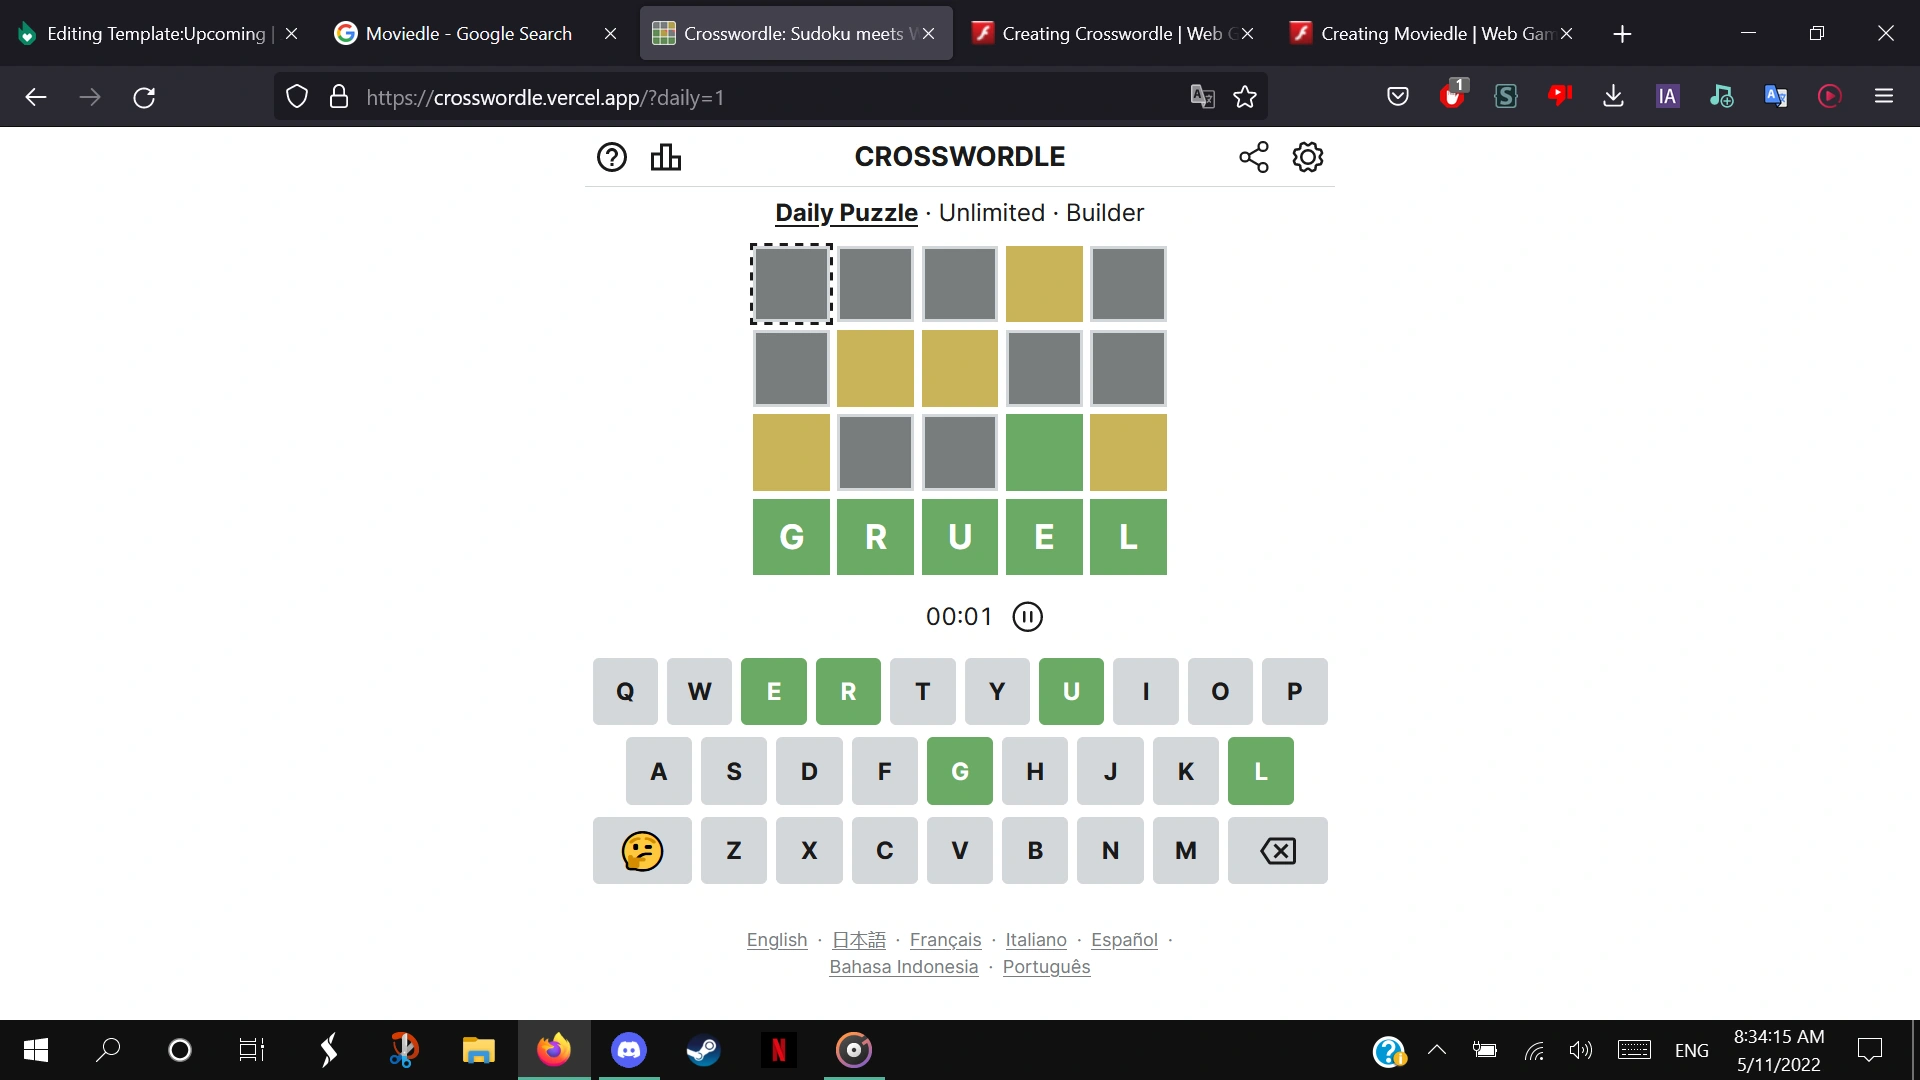Show hidden system tray icons chevron

pos(1436,1050)
